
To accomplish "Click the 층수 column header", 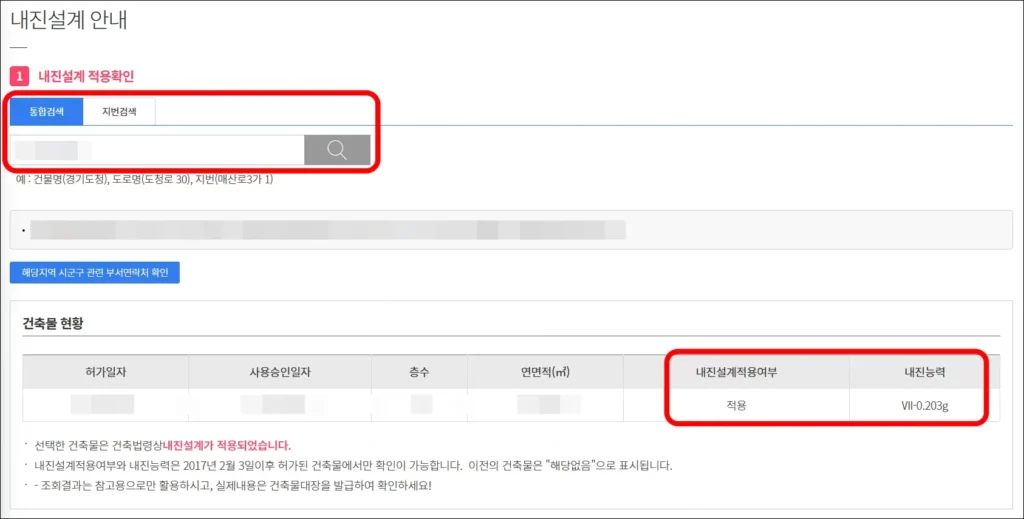I will (x=419, y=372).
